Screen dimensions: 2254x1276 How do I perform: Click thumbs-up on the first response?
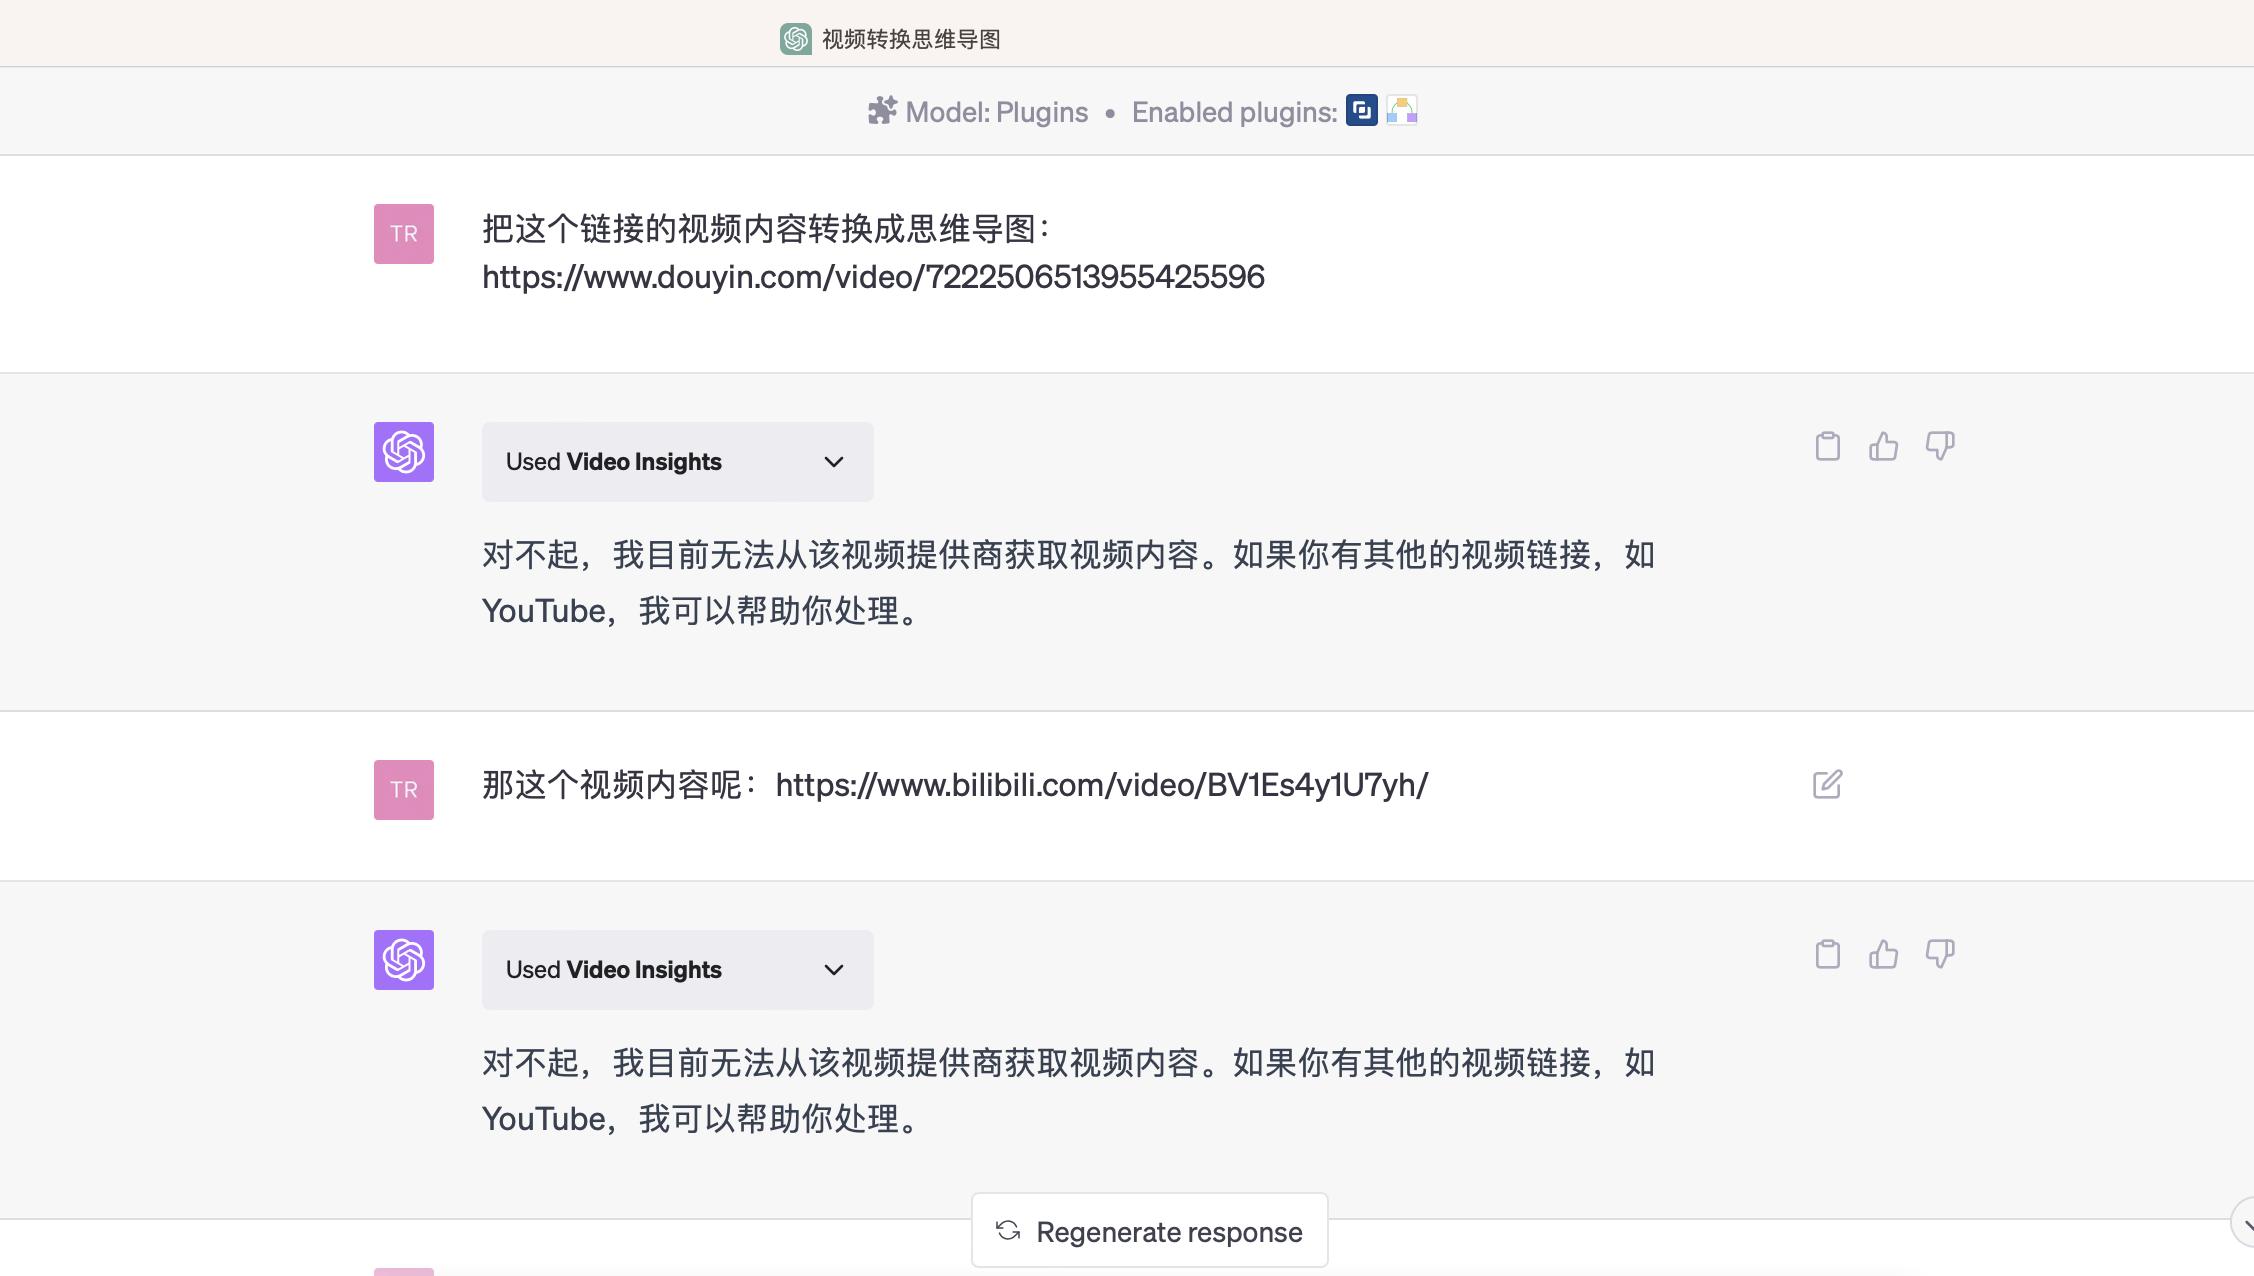[x=1883, y=447]
